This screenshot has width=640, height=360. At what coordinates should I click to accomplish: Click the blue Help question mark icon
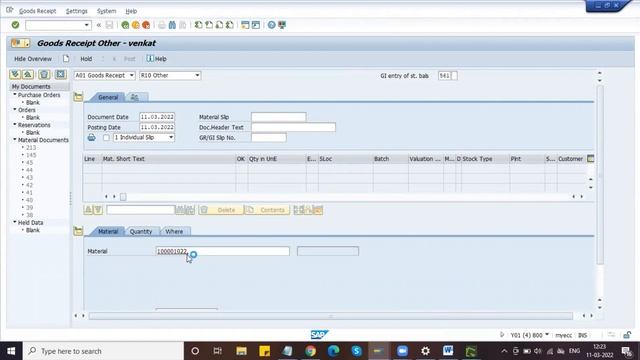271,25
